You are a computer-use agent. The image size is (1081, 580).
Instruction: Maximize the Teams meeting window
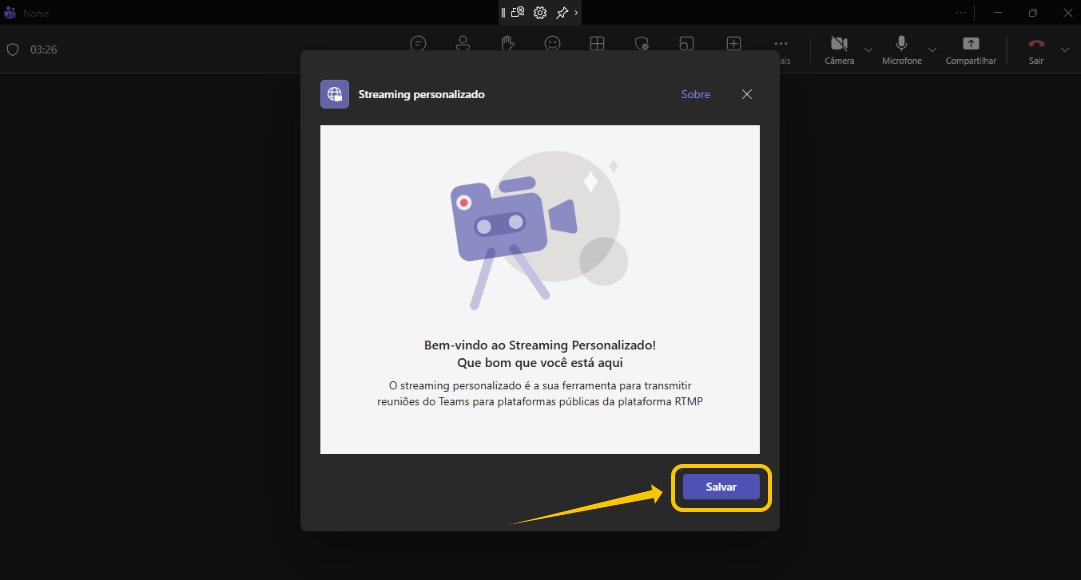click(x=1033, y=12)
